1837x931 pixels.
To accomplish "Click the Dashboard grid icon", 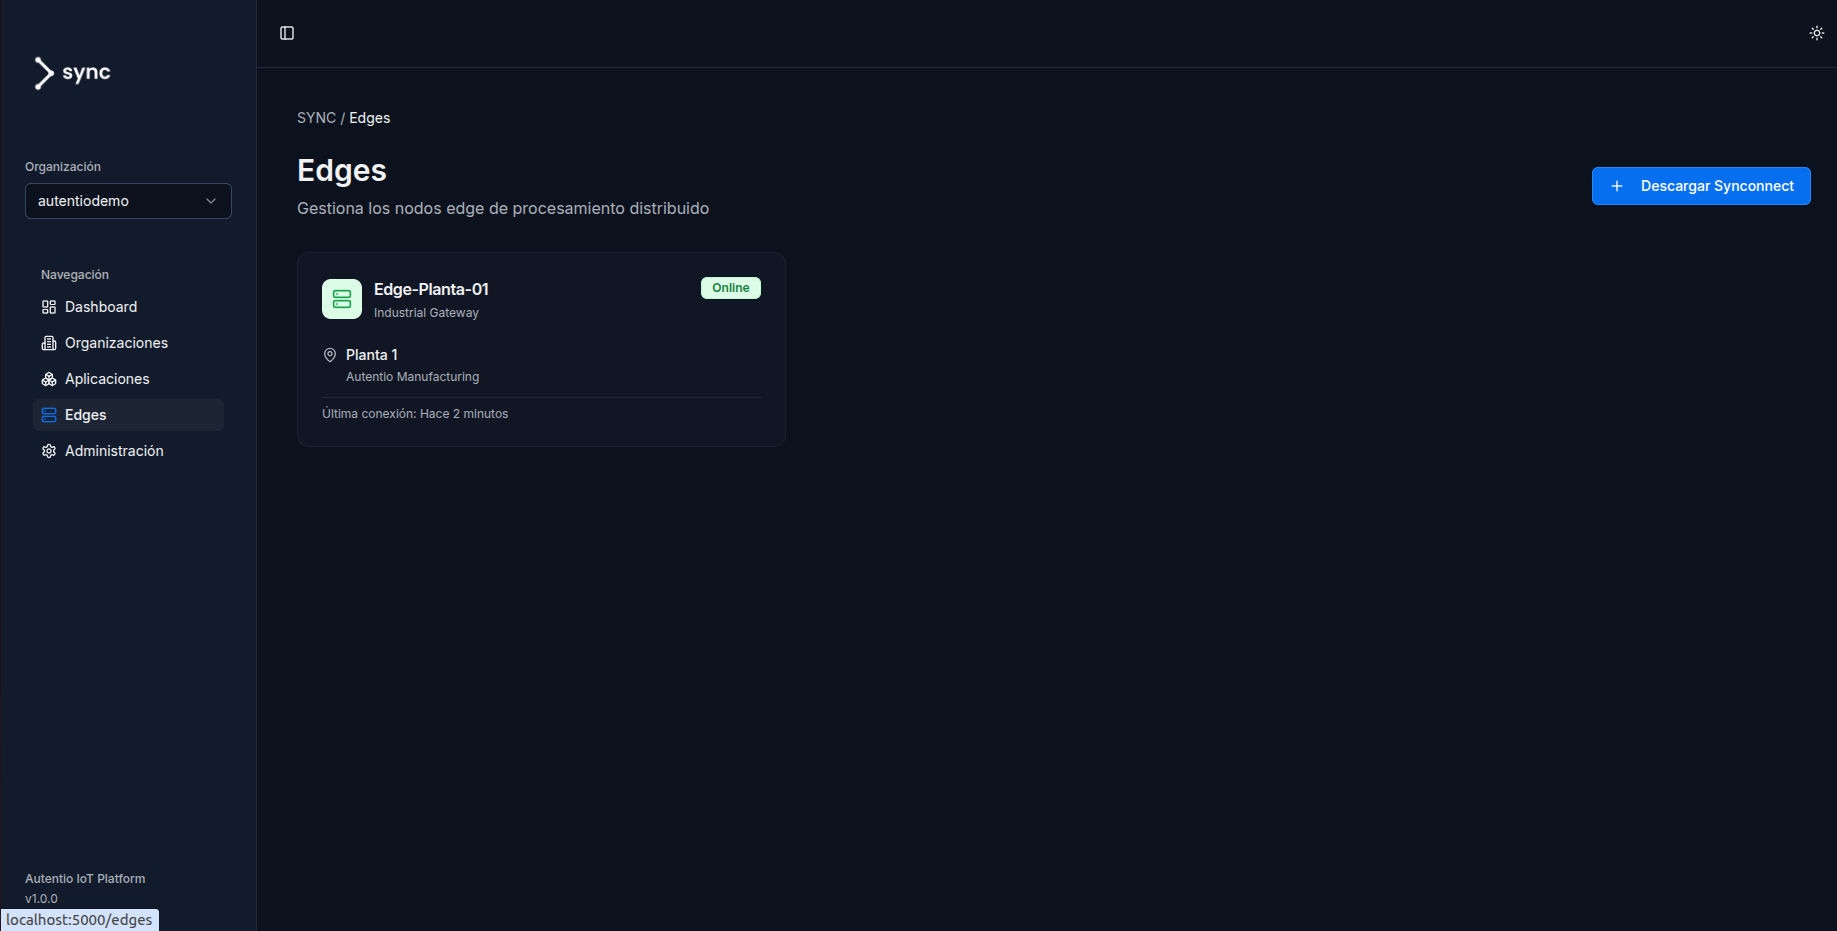I will pos(49,307).
